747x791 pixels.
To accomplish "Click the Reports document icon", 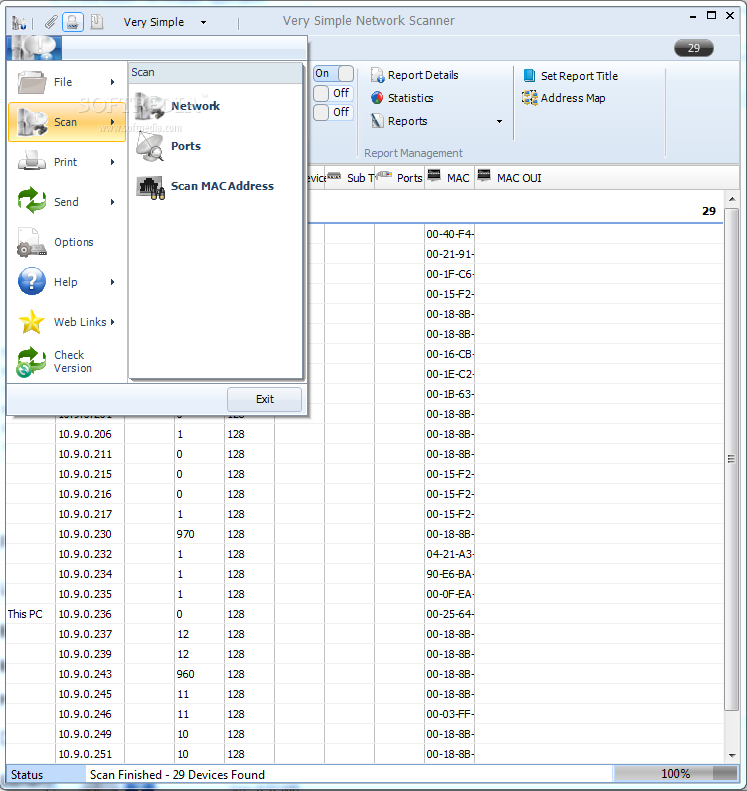I will [377, 121].
